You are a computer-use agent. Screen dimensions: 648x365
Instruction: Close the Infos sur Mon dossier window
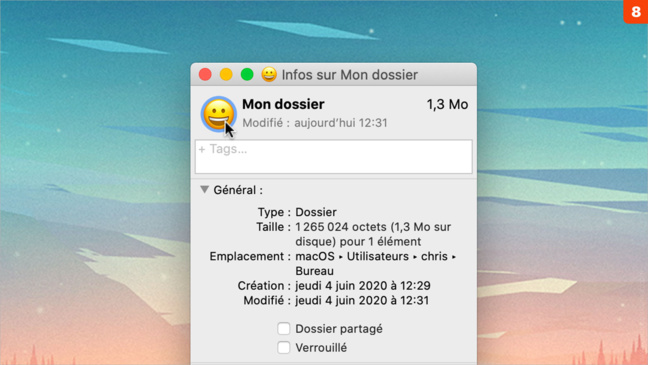205,74
